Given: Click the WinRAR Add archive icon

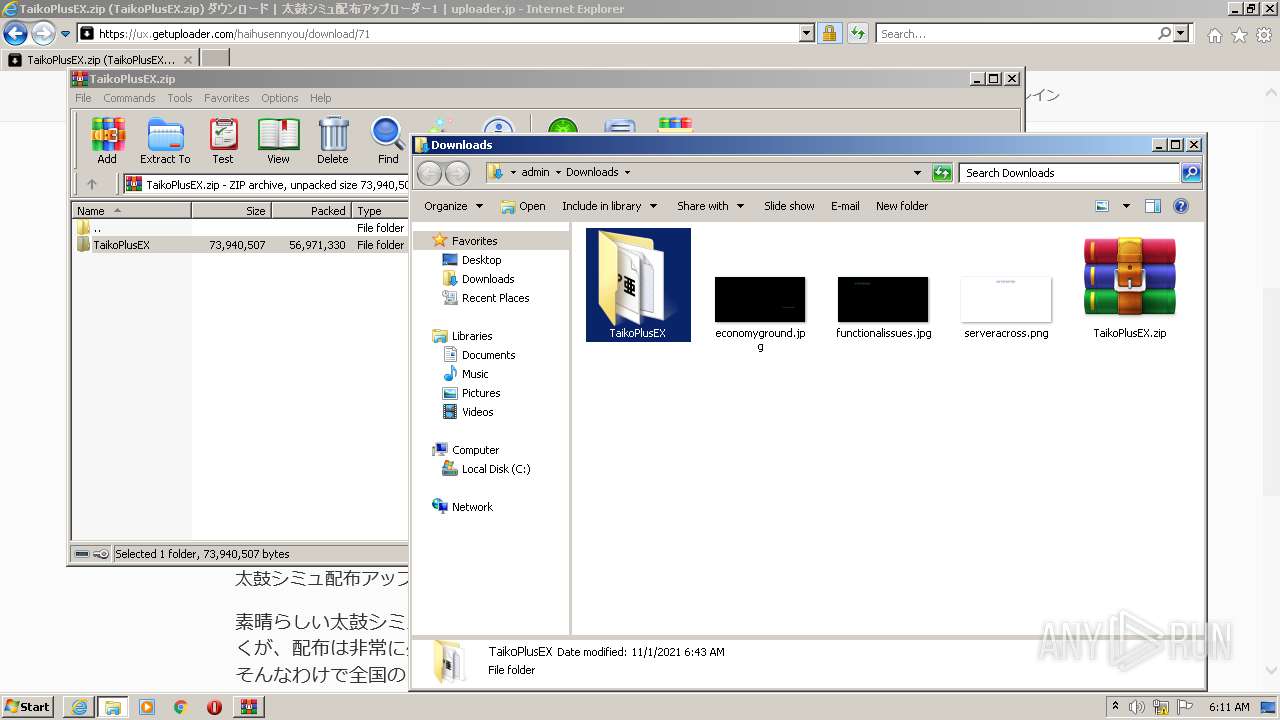Looking at the screenshot, I should click(107, 140).
